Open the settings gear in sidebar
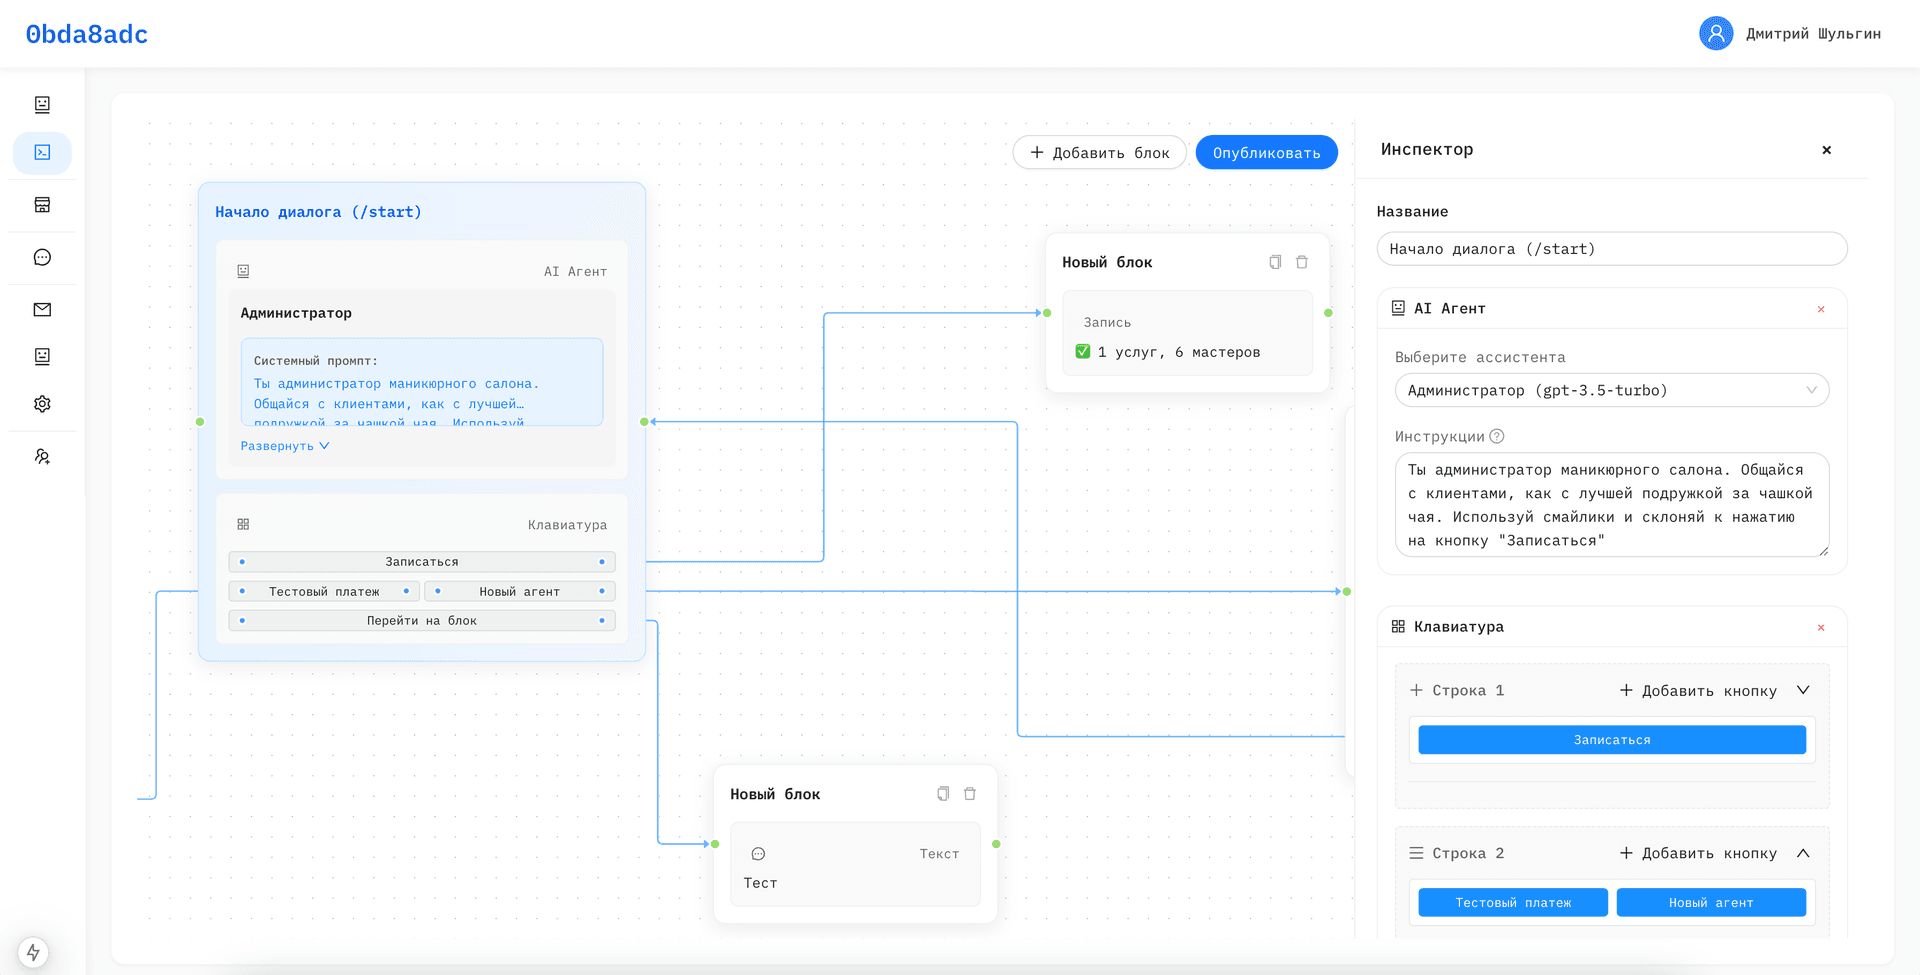Screen dimensions: 1920x975 click(x=42, y=404)
